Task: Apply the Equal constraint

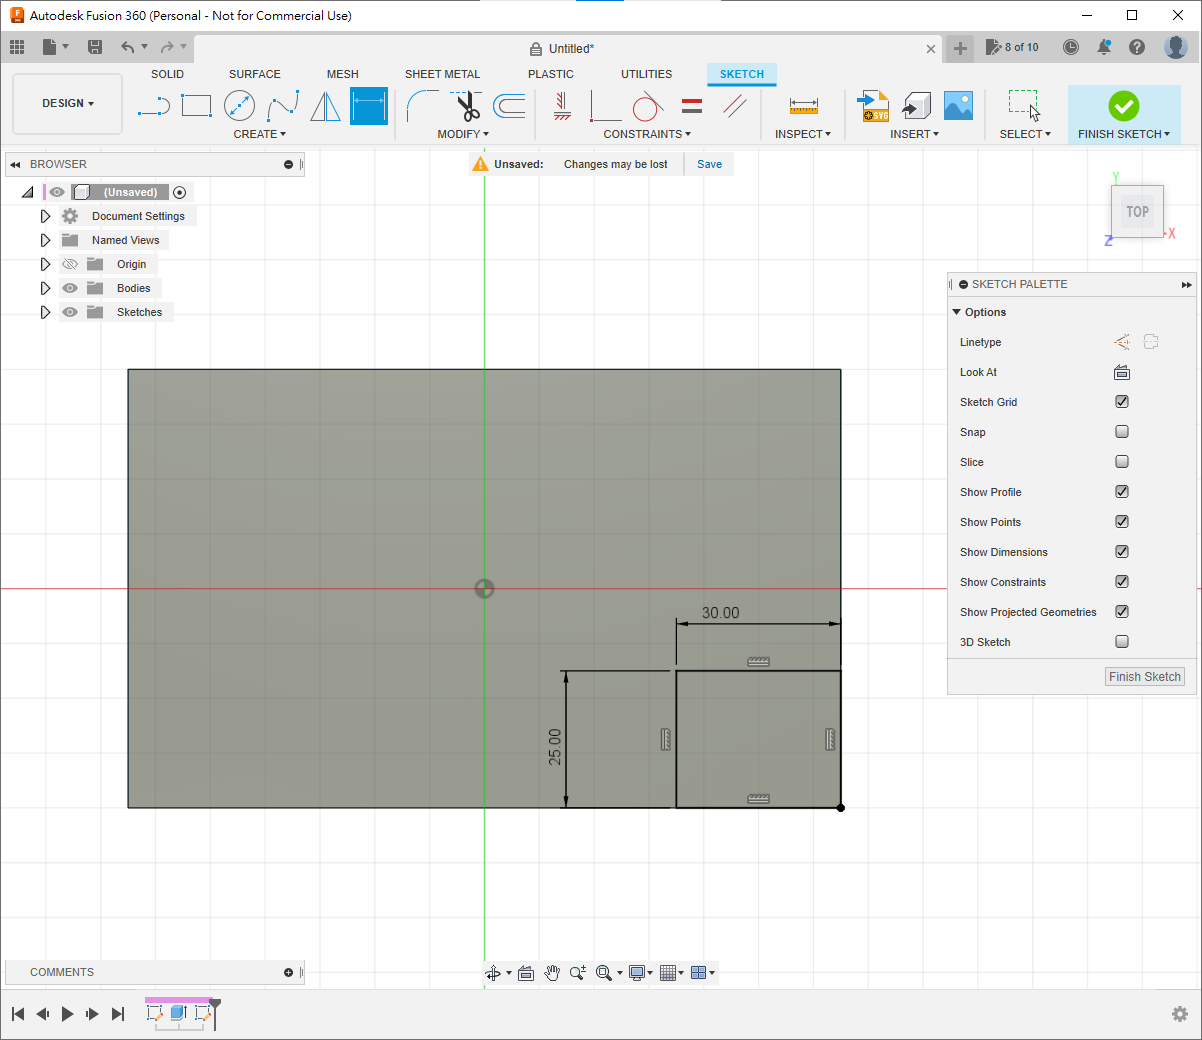Action: [x=692, y=106]
